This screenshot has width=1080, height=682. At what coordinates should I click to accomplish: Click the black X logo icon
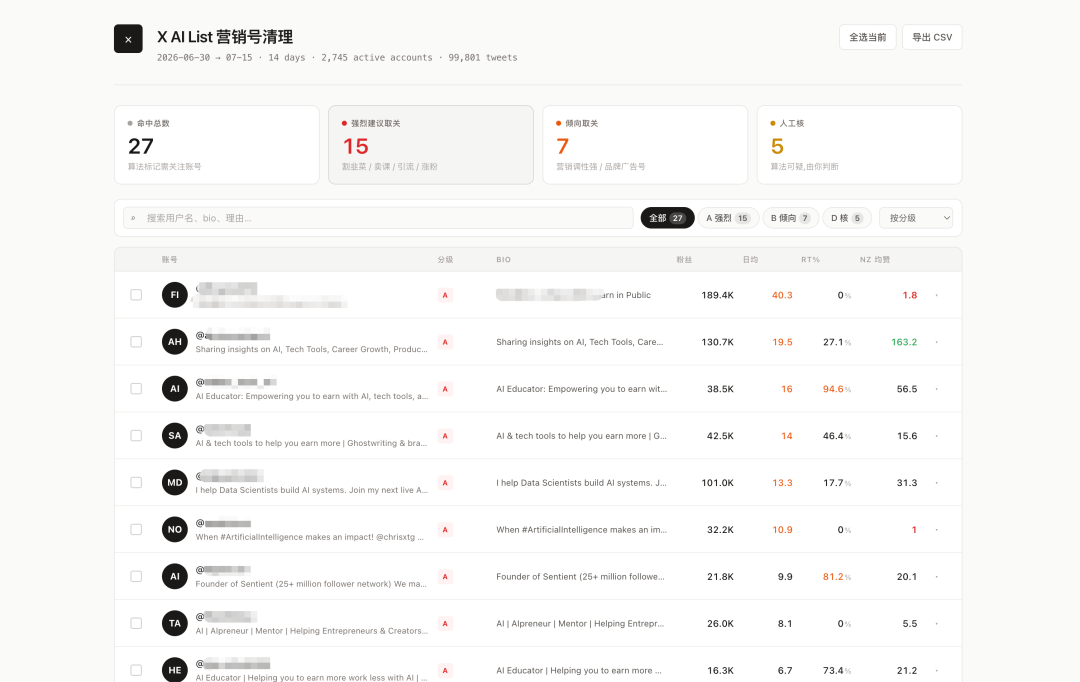(x=128, y=39)
